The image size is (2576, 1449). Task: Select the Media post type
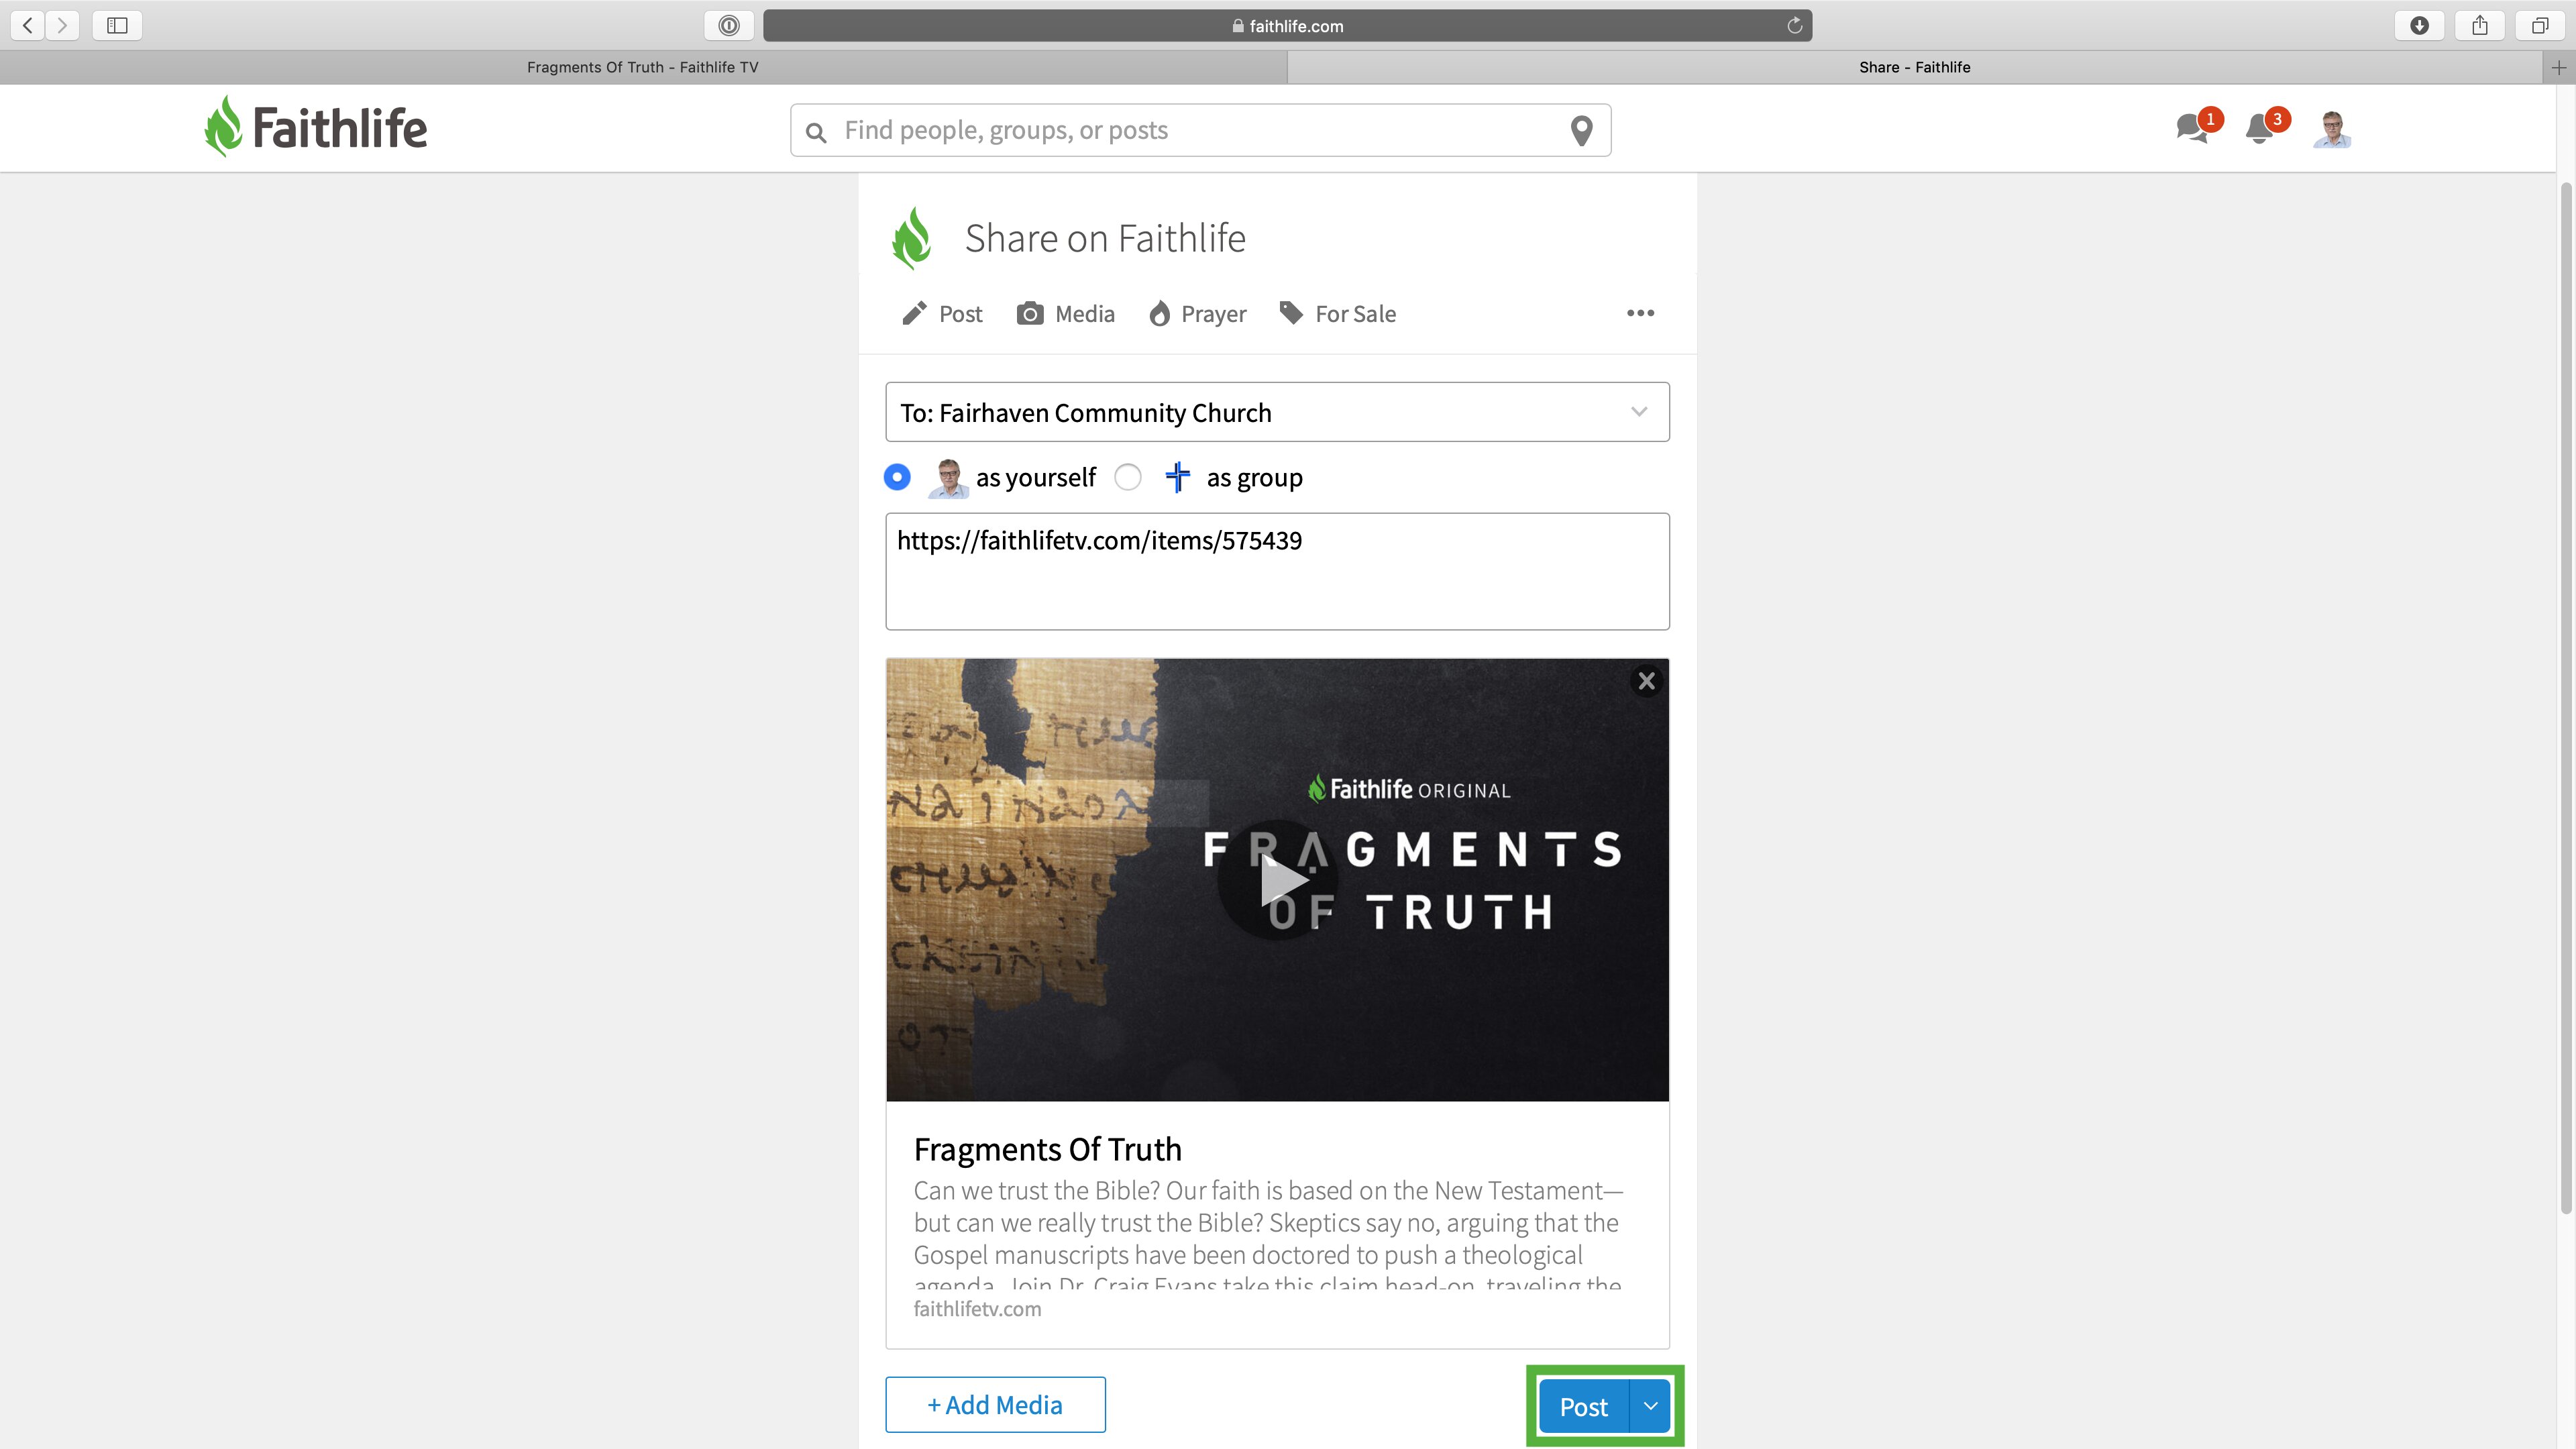pyautogui.click(x=1066, y=314)
